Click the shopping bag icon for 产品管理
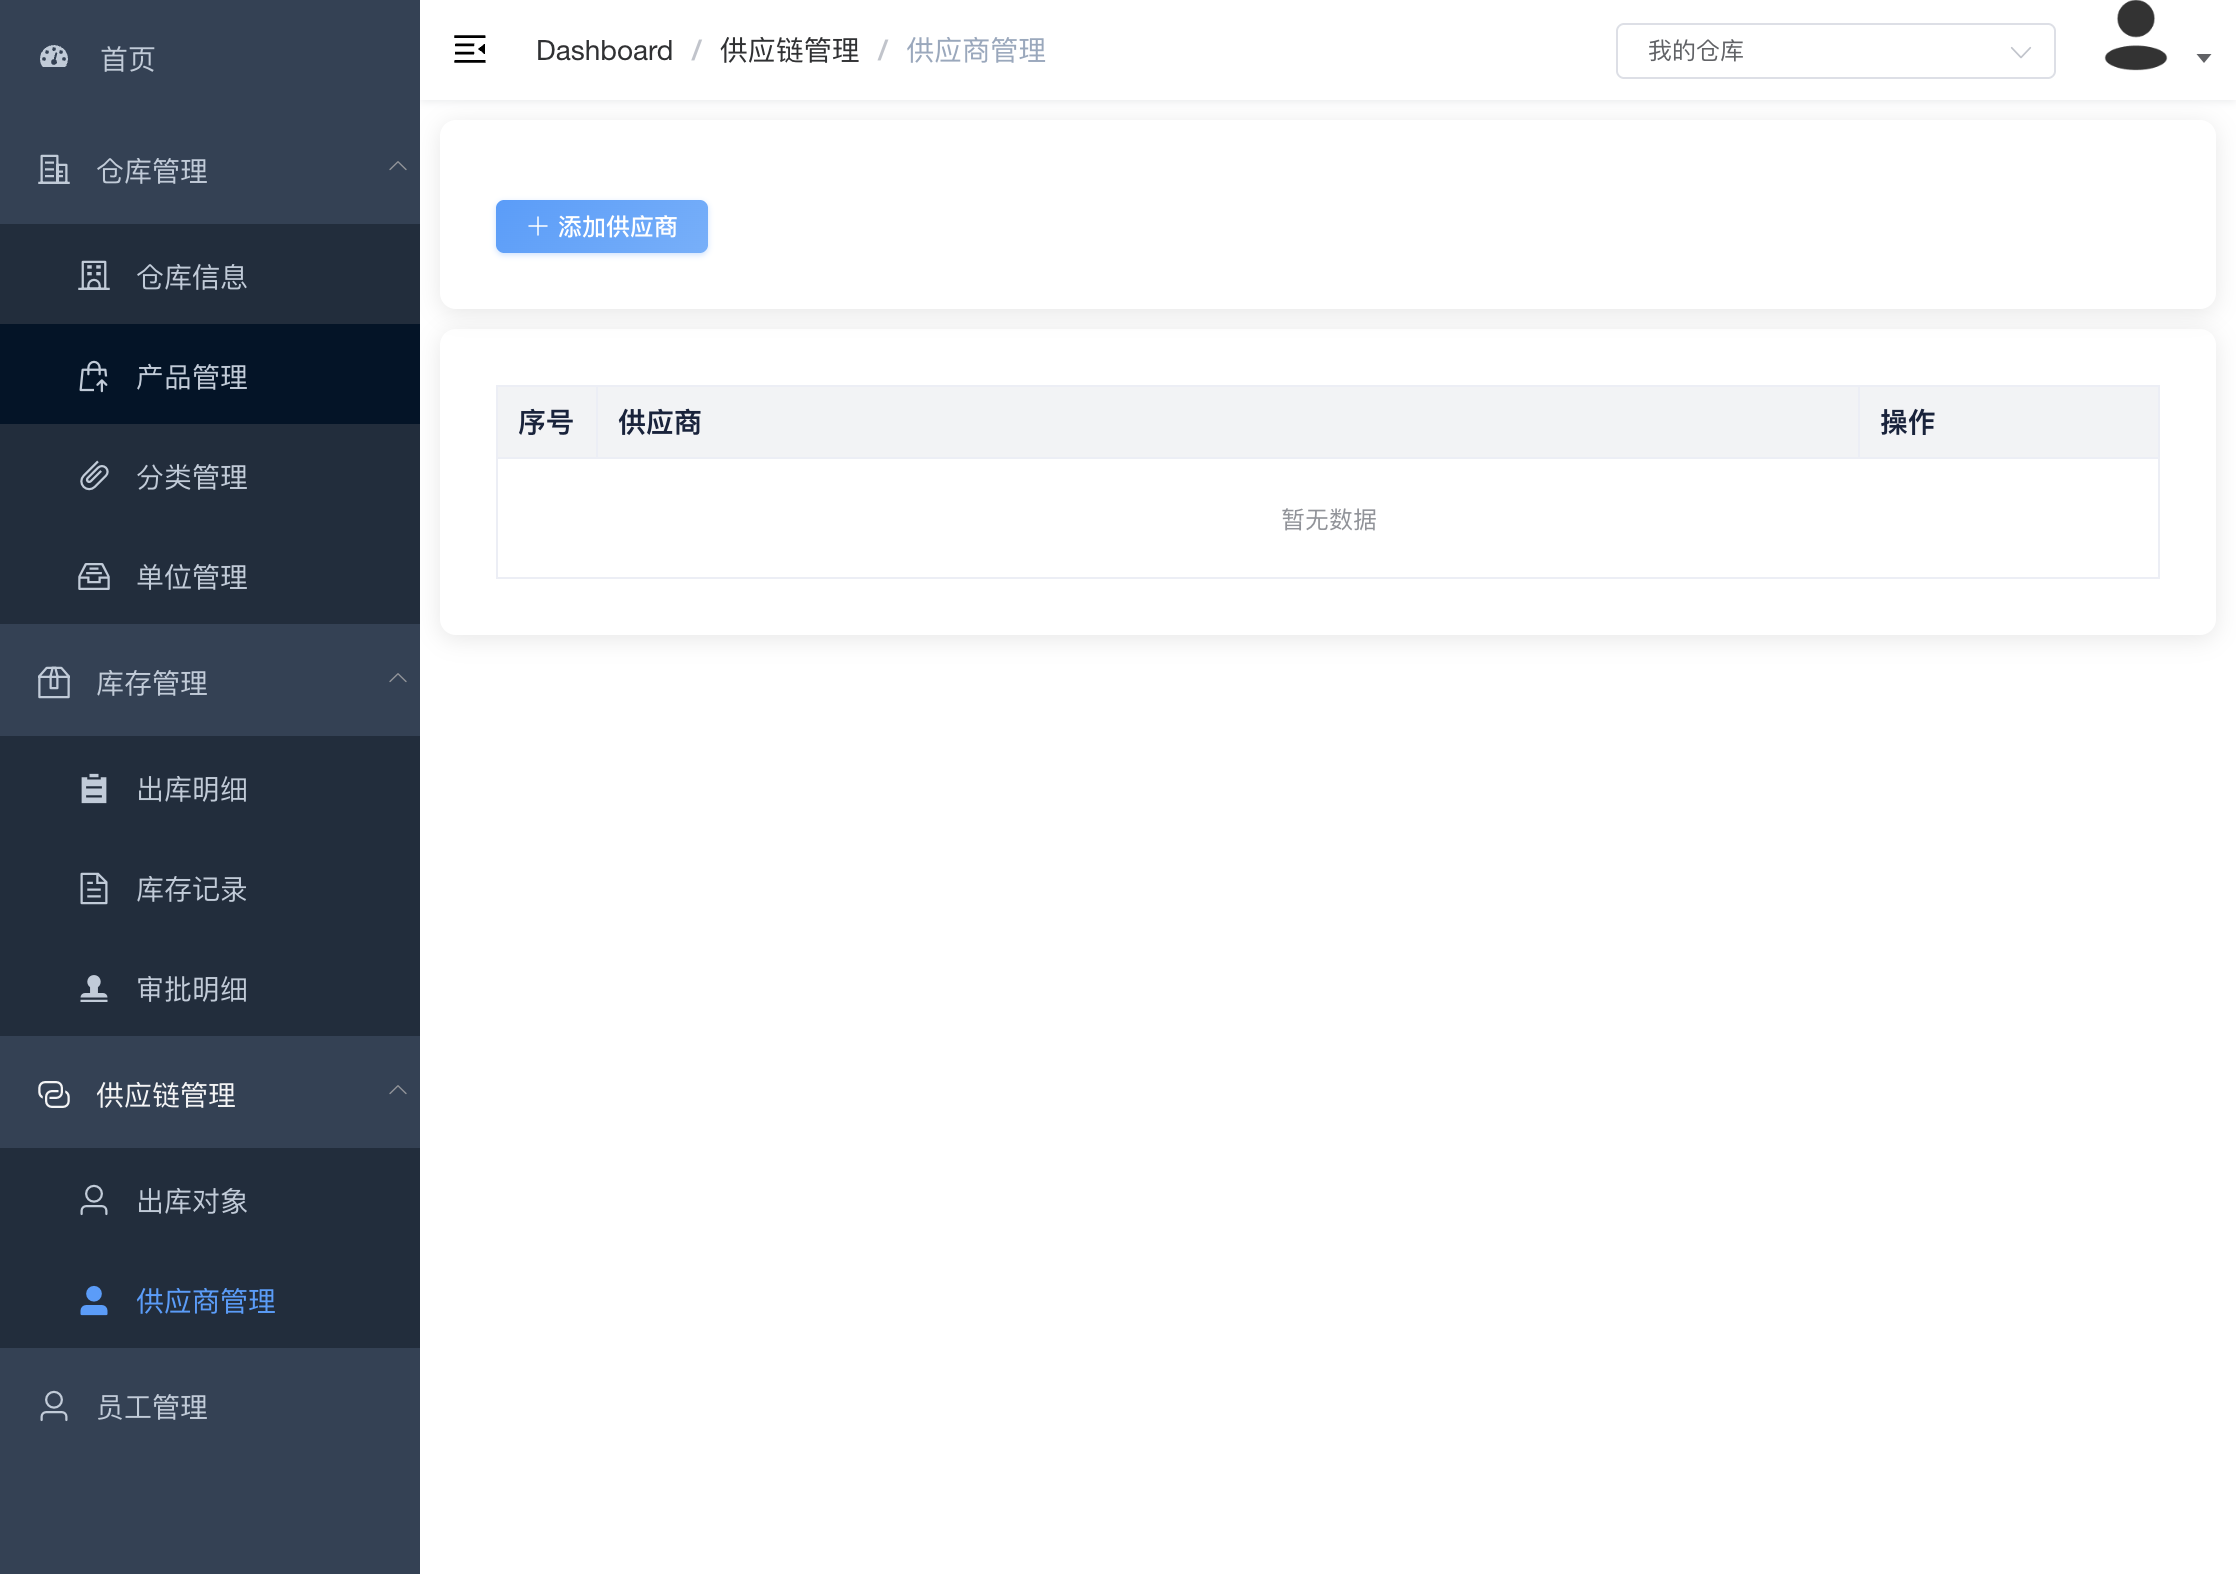Image resolution: width=2236 pixels, height=1574 pixels. [94, 377]
